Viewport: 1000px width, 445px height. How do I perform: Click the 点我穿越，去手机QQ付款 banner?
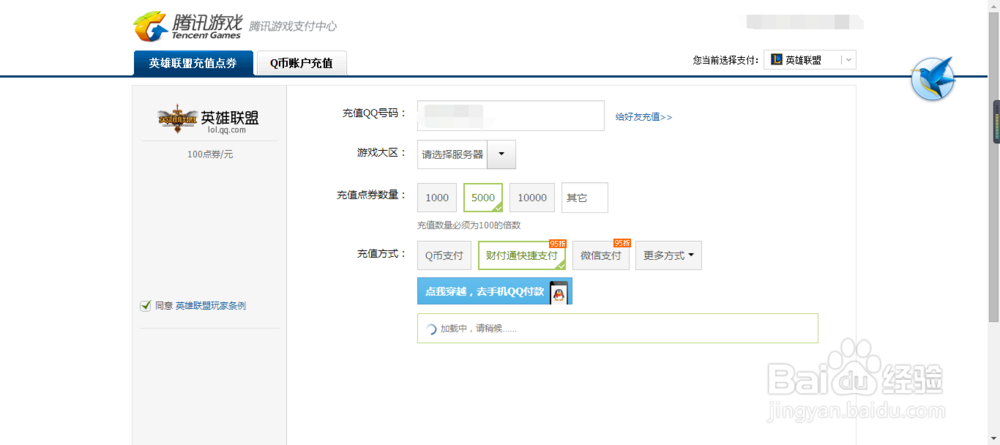[x=494, y=291]
